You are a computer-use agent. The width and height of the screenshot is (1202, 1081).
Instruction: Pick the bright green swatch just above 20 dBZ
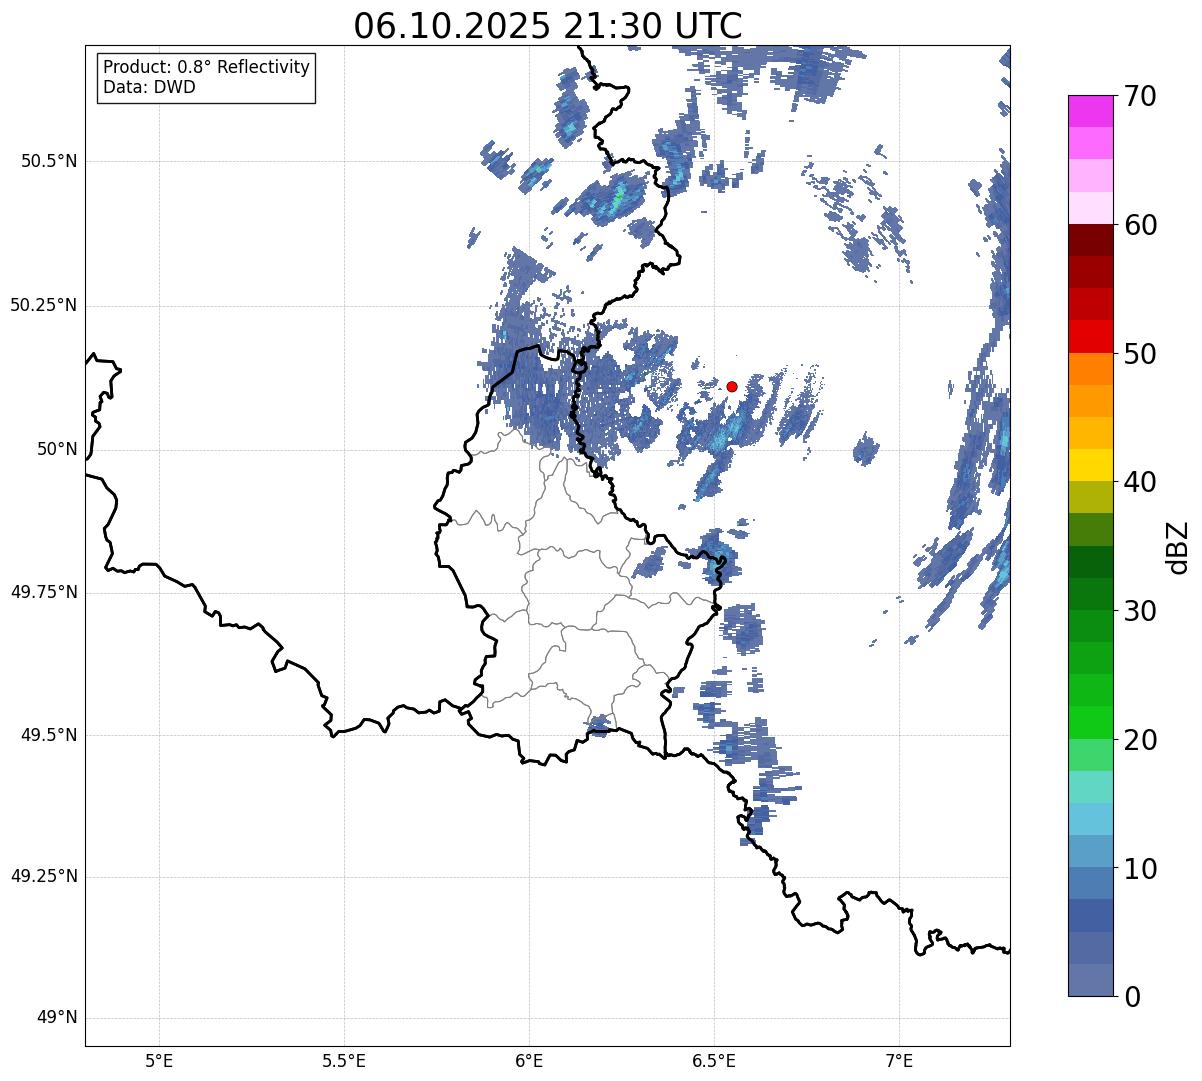pyautogui.click(x=1091, y=722)
